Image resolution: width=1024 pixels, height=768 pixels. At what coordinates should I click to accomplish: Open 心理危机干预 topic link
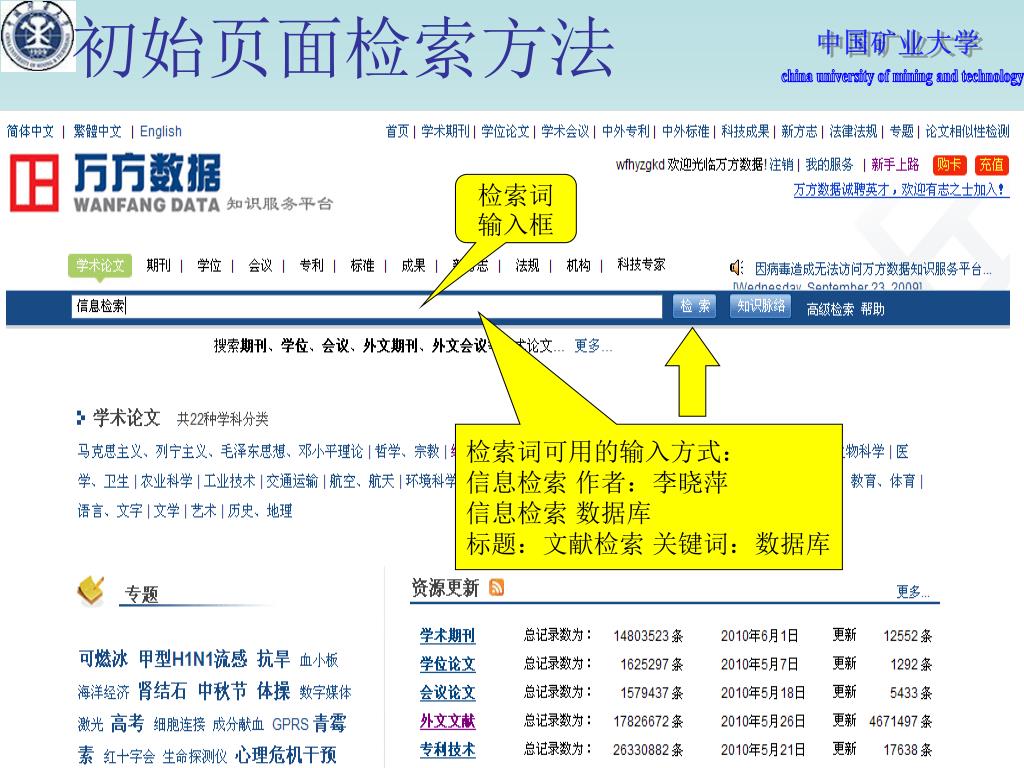286,756
